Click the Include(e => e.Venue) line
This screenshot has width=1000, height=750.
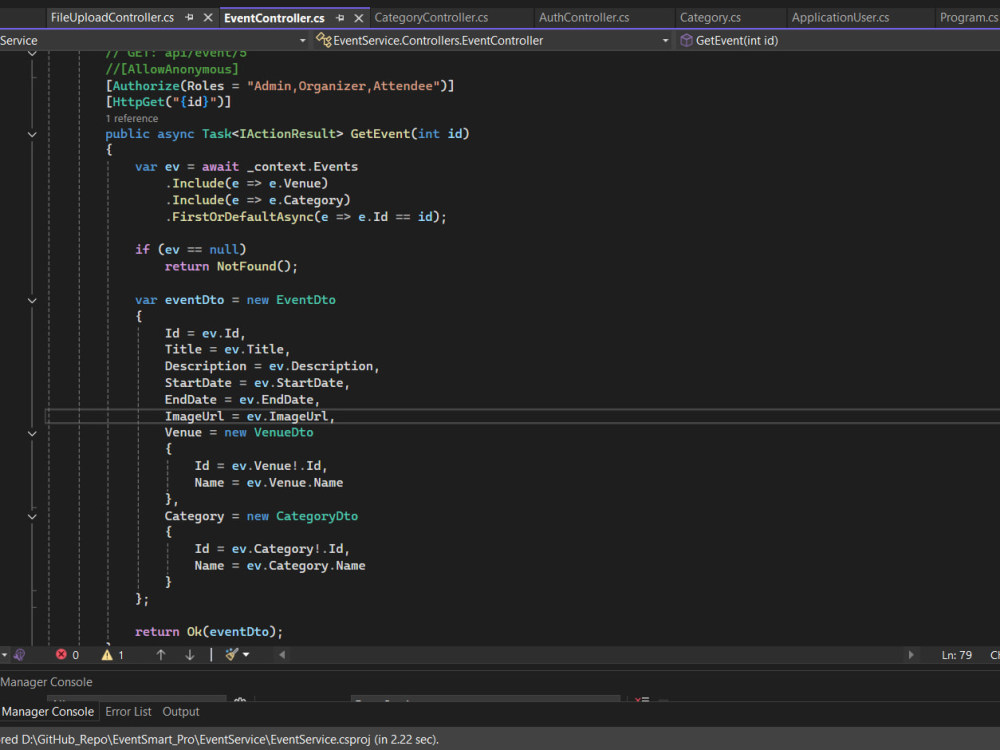point(247,184)
